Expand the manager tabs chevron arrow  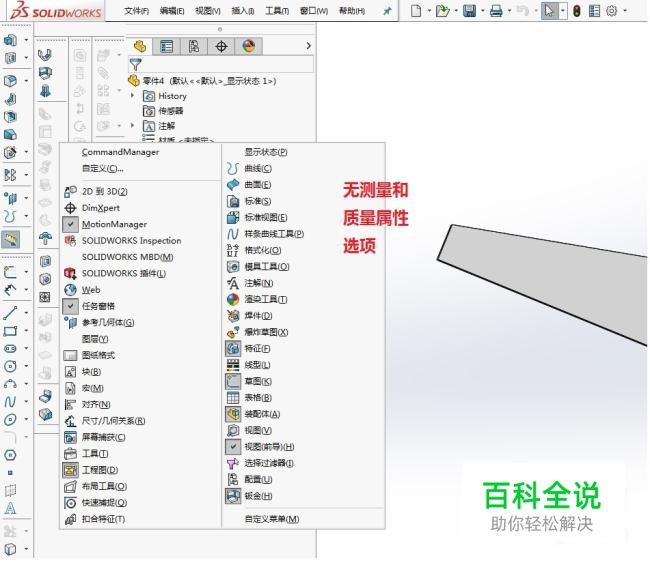coord(308,46)
